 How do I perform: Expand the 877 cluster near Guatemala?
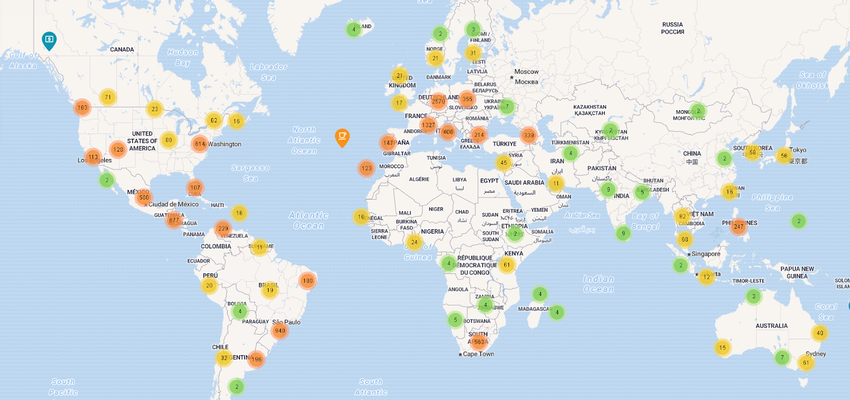(x=174, y=220)
